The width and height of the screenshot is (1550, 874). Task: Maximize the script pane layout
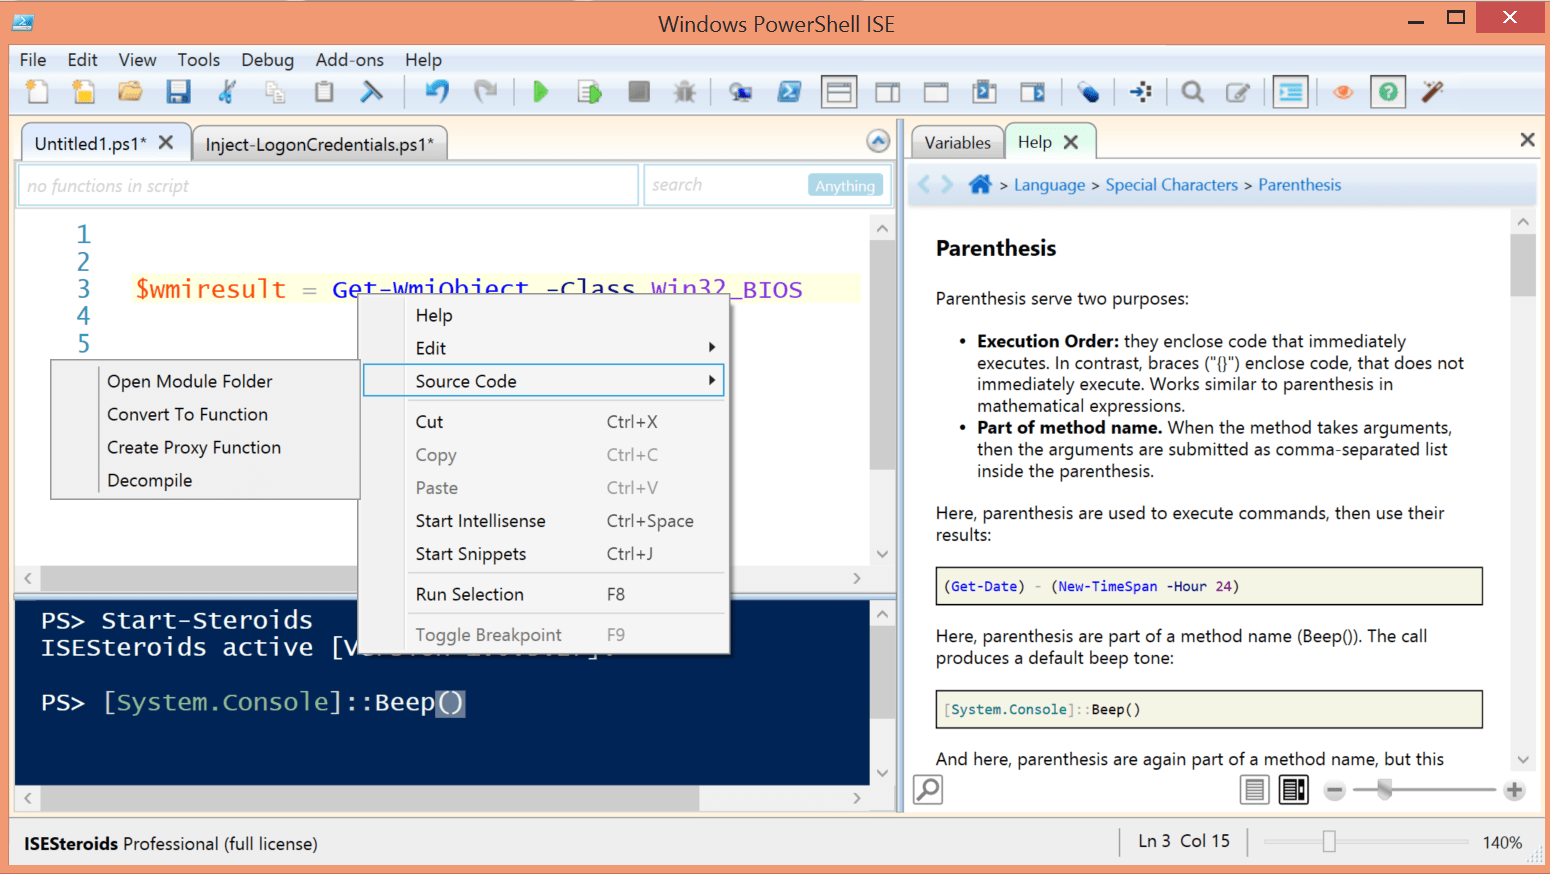click(936, 92)
